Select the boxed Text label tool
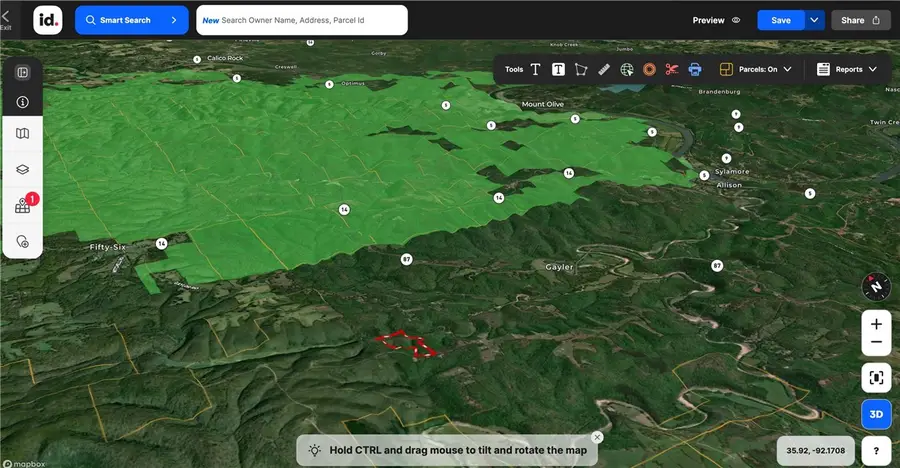This screenshot has width=900, height=468. (x=558, y=70)
